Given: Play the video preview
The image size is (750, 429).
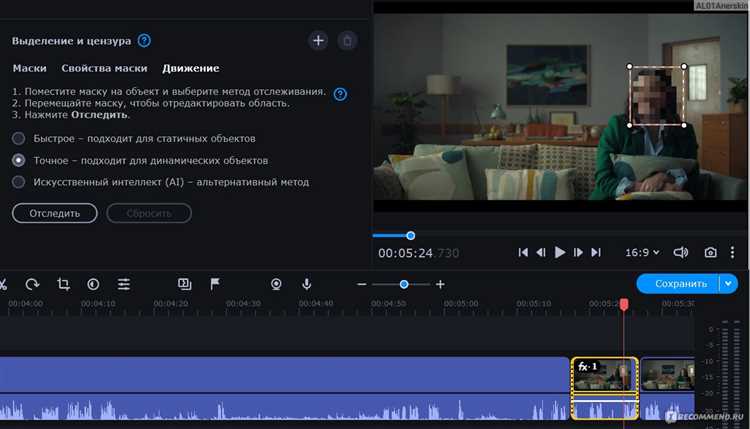Looking at the screenshot, I should coord(560,253).
